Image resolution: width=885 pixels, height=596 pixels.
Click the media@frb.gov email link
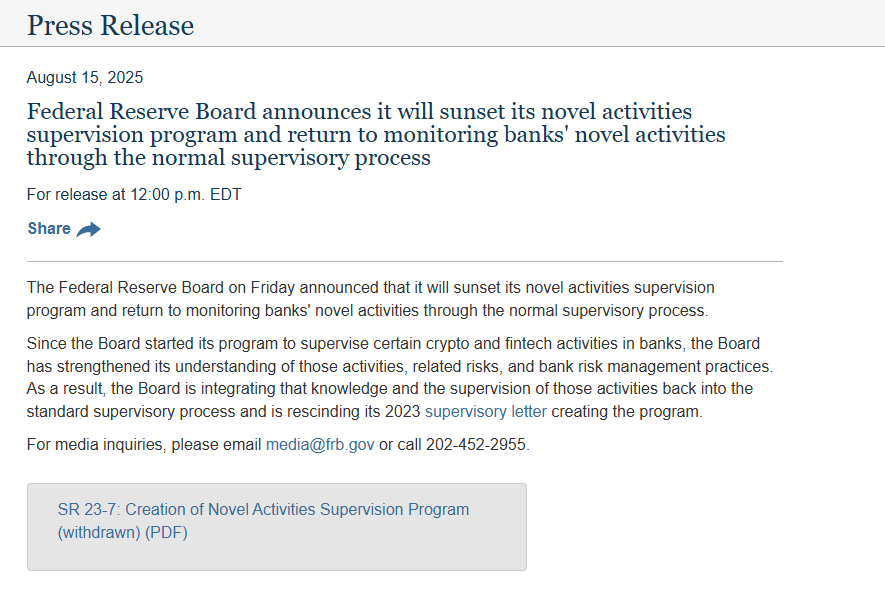click(x=320, y=445)
